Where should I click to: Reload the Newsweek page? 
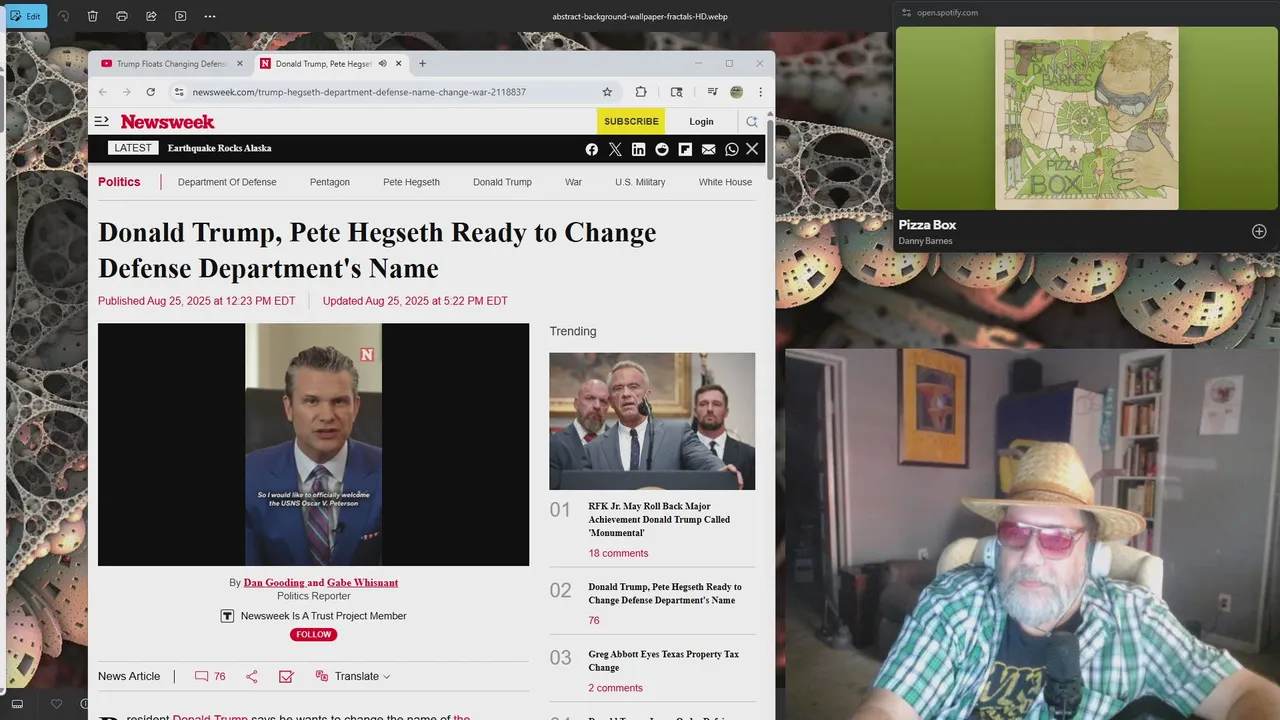pyautogui.click(x=150, y=92)
